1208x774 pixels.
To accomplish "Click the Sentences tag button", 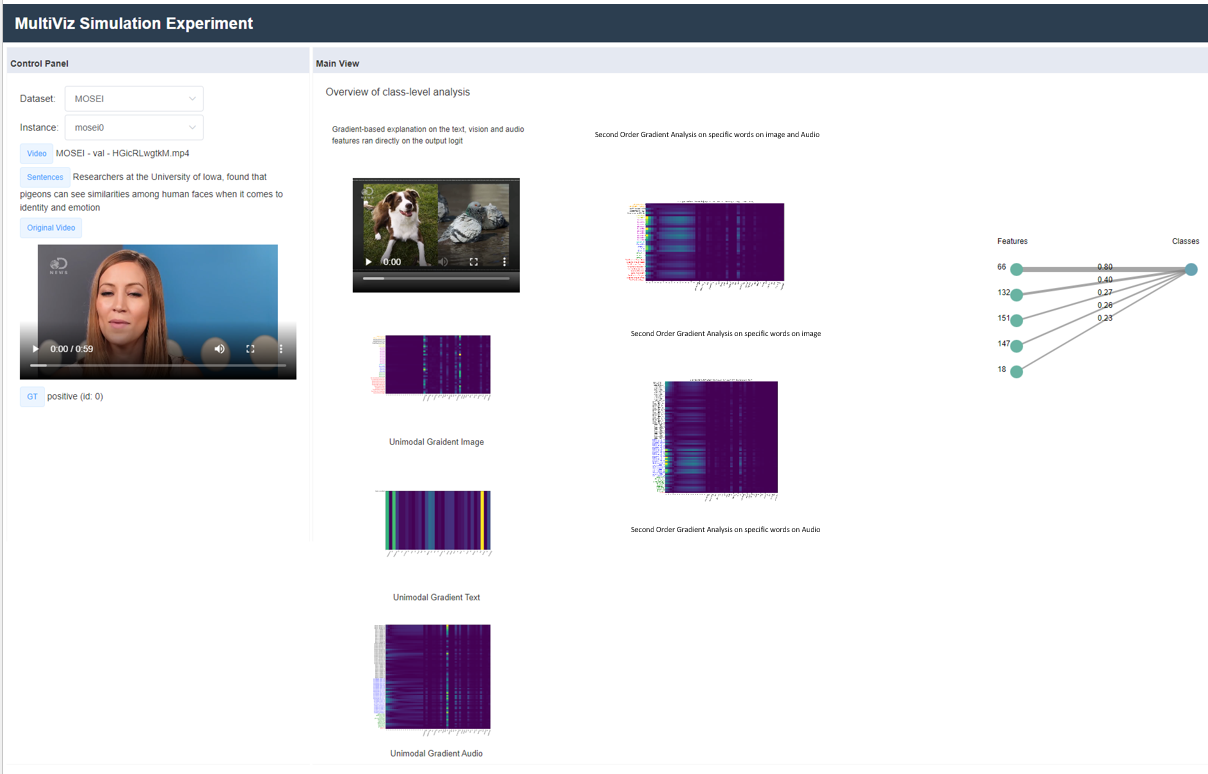I will click(x=45, y=177).
